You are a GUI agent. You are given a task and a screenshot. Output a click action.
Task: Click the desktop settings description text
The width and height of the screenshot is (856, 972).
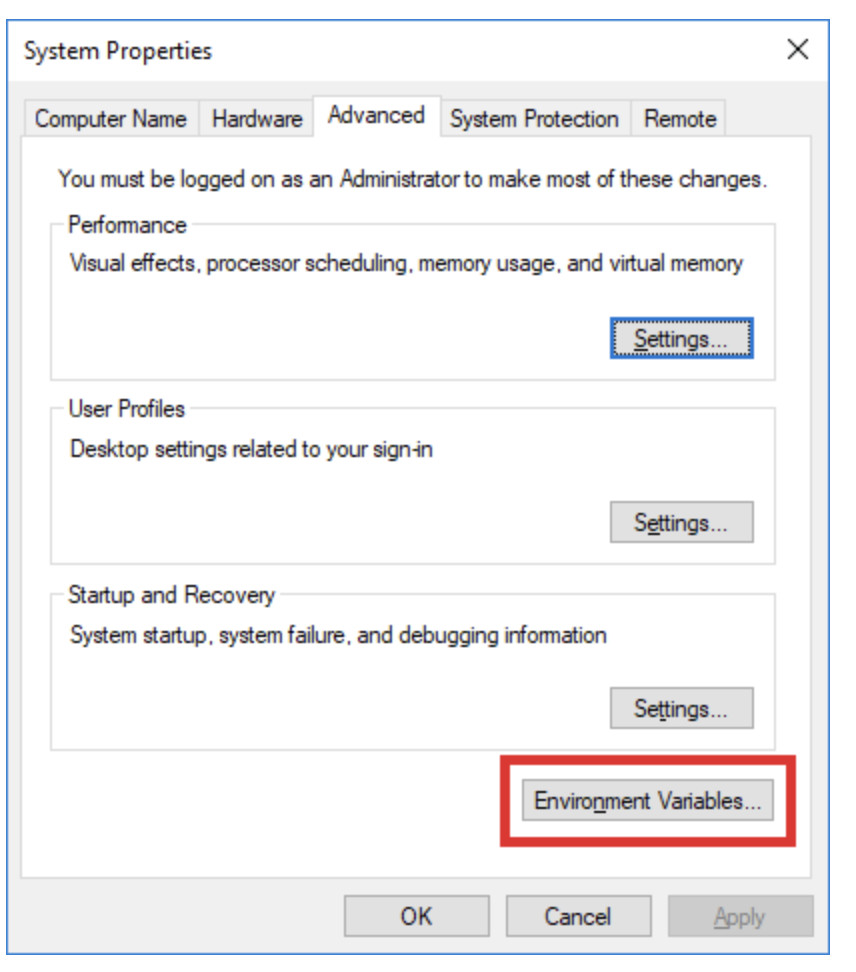[251, 449]
